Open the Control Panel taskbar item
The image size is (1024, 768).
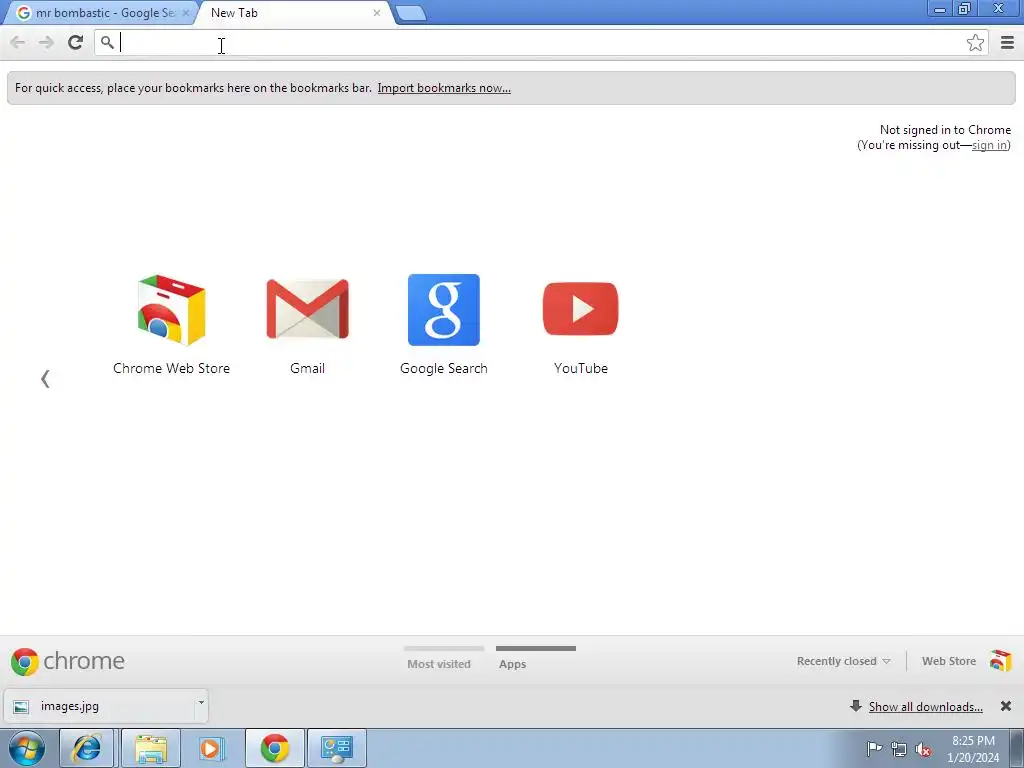[336, 748]
